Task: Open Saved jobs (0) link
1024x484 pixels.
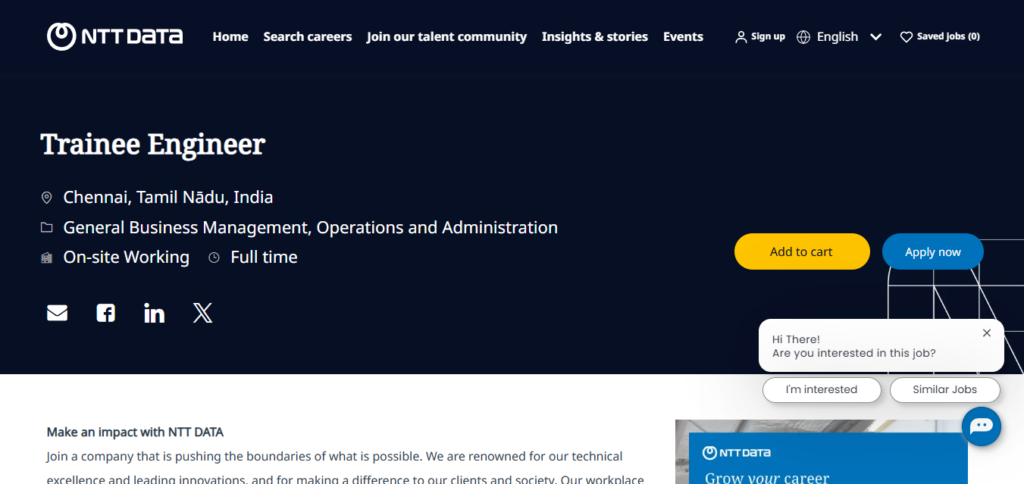Action: 948,37
